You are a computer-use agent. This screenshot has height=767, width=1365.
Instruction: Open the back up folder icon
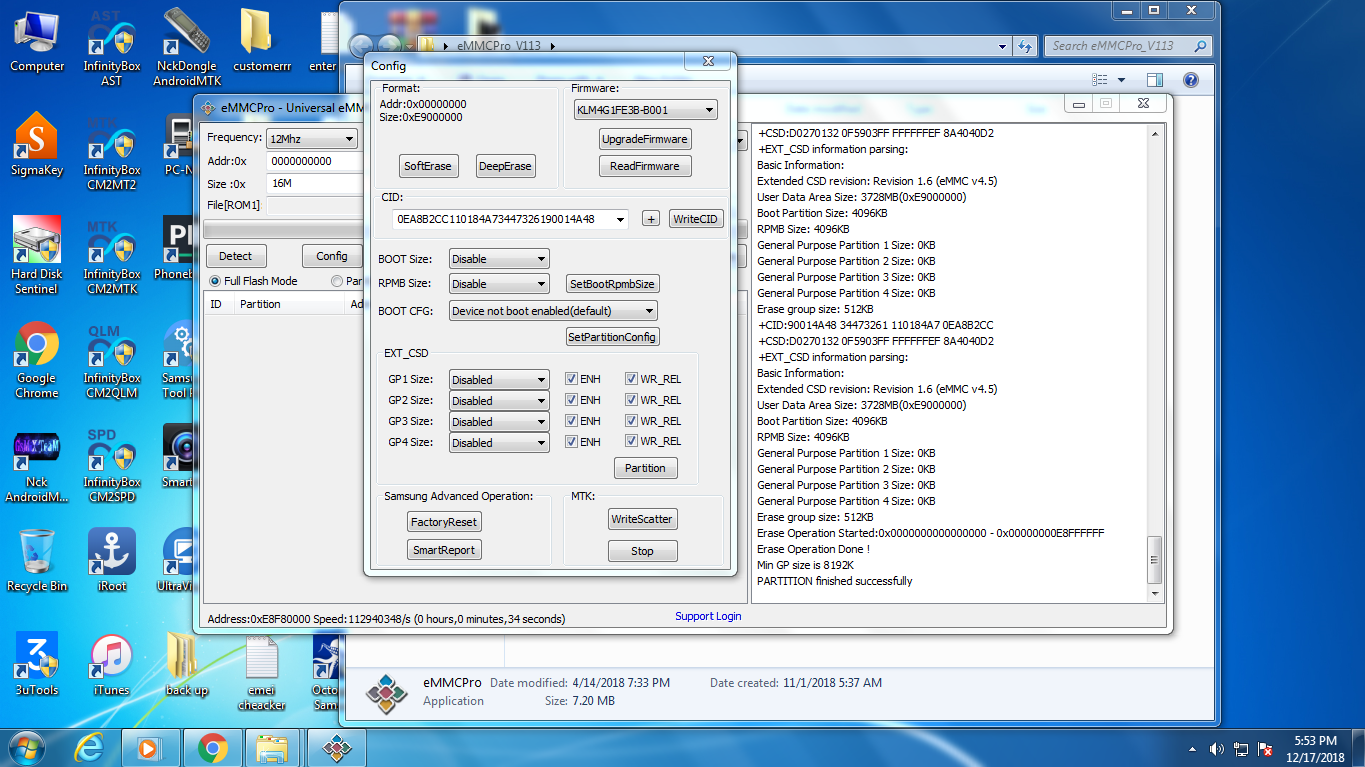coord(186,664)
